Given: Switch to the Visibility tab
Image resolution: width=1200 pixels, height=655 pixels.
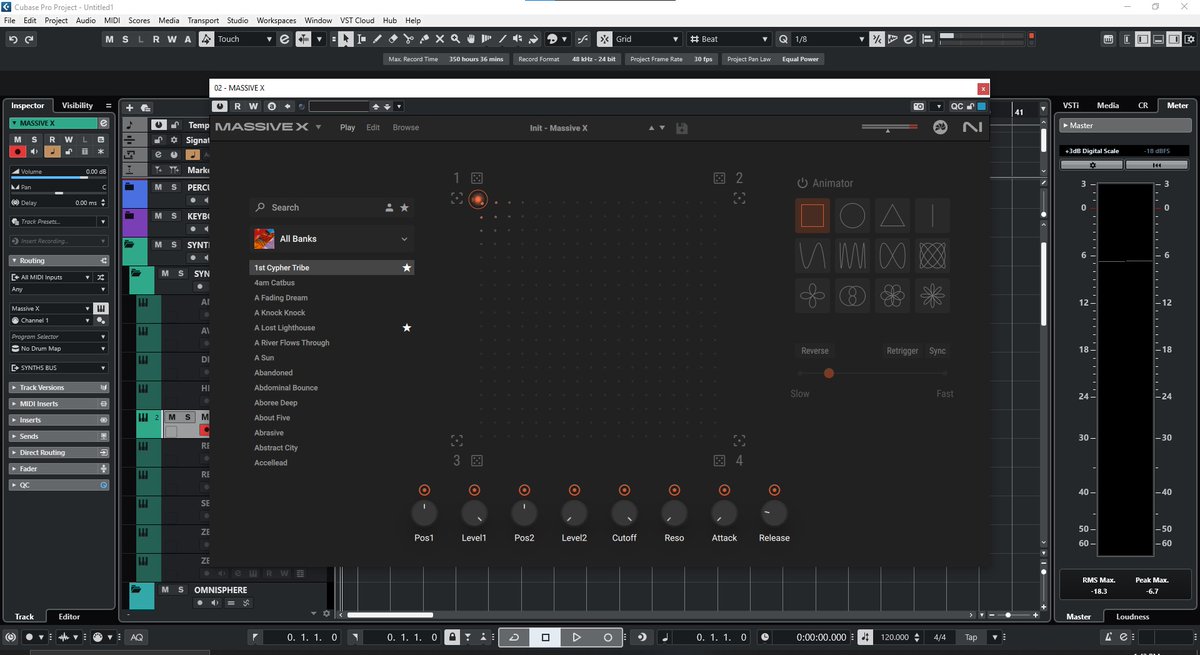Looking at the screenshot, I should [x=77, y=105].
